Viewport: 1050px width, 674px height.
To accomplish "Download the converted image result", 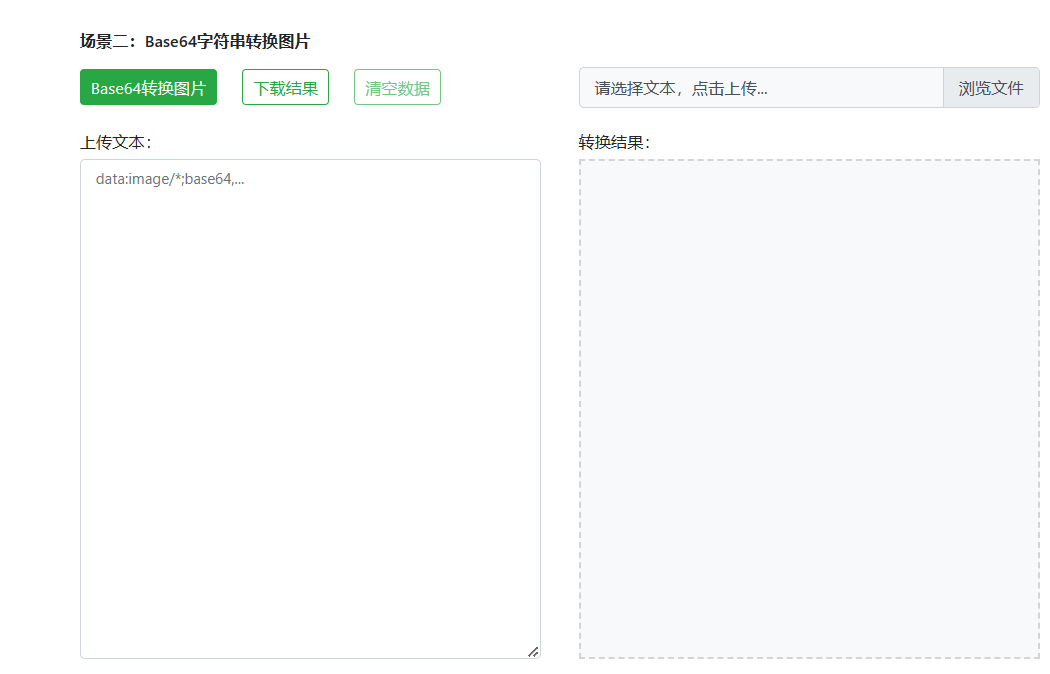I will 285,88.
